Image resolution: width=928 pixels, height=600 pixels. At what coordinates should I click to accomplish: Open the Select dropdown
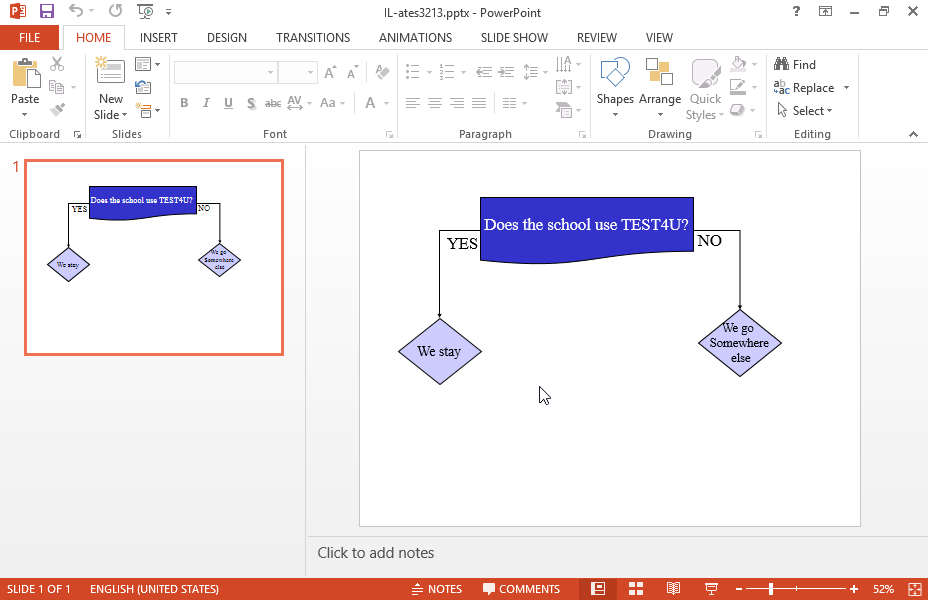pos(805,111)
